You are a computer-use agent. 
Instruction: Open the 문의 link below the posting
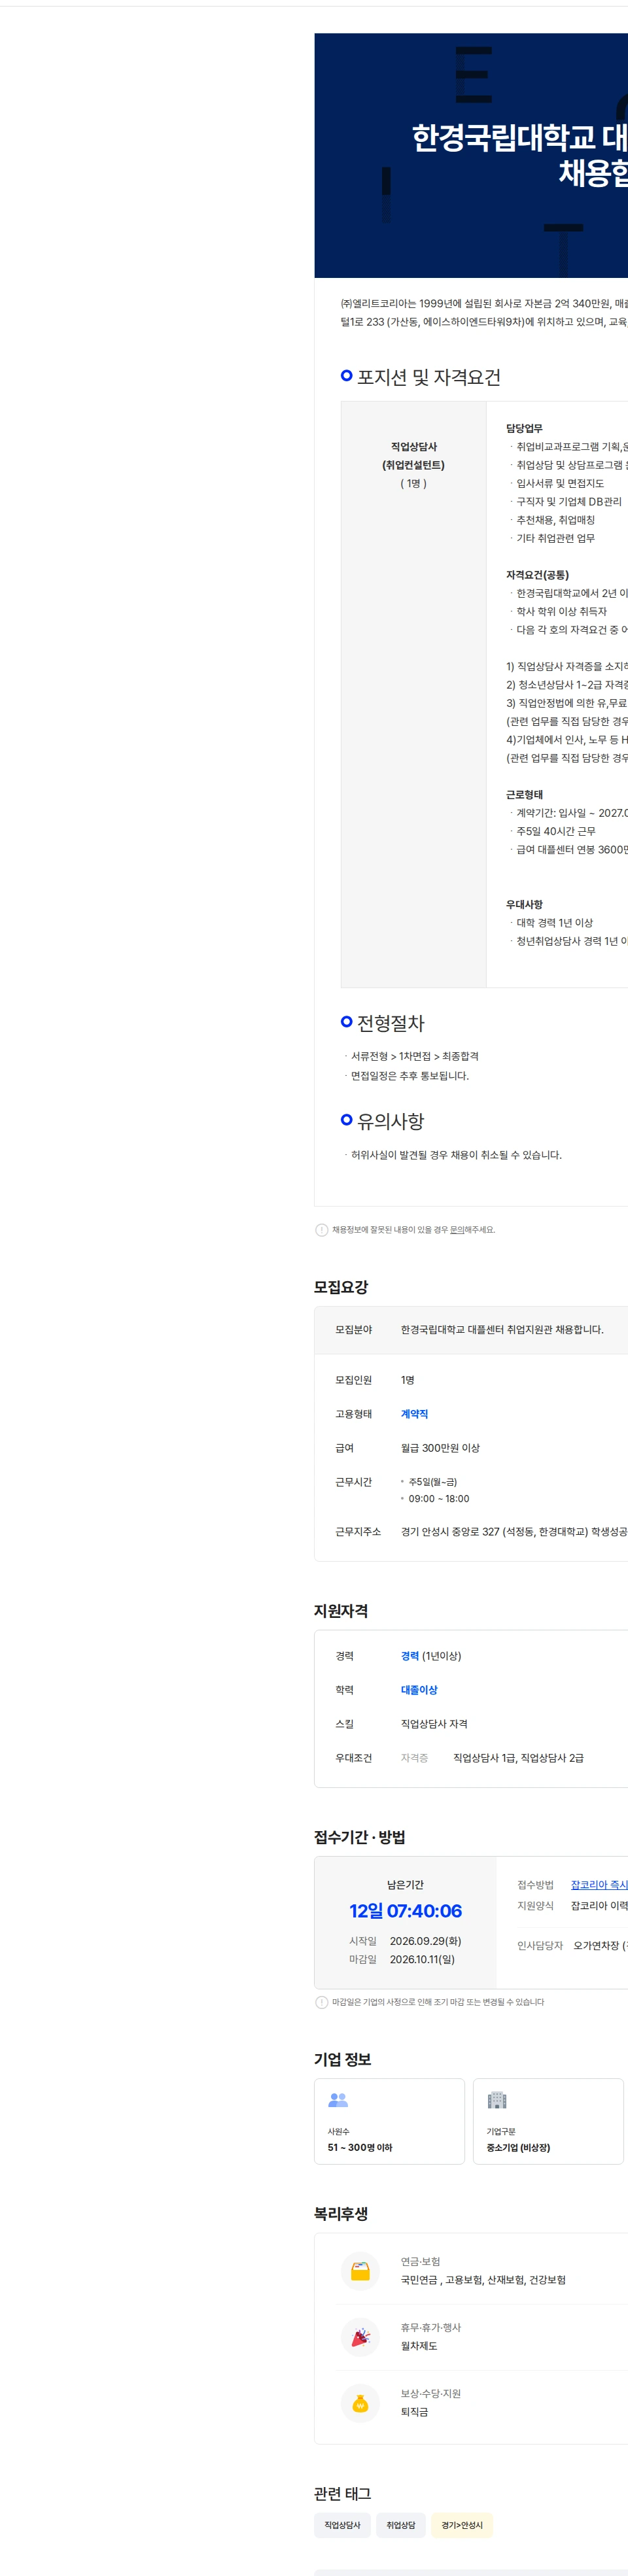point(456,1230)
